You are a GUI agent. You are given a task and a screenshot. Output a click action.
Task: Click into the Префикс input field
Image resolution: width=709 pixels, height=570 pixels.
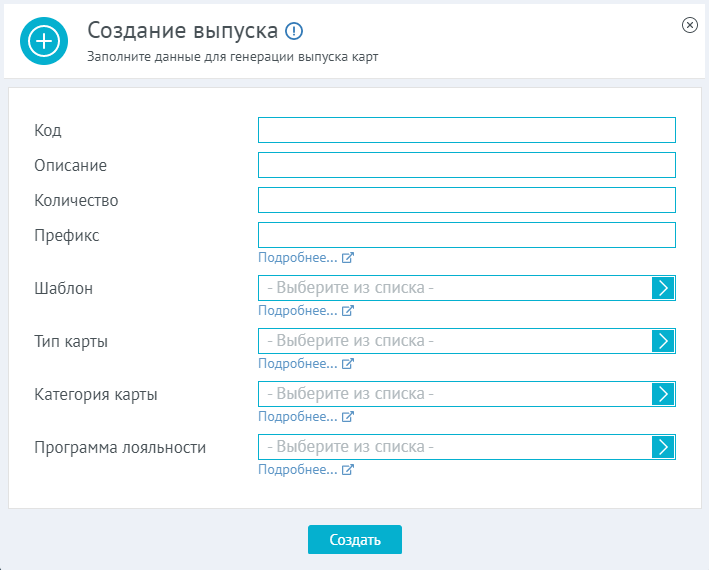click(x=467, y=235)
